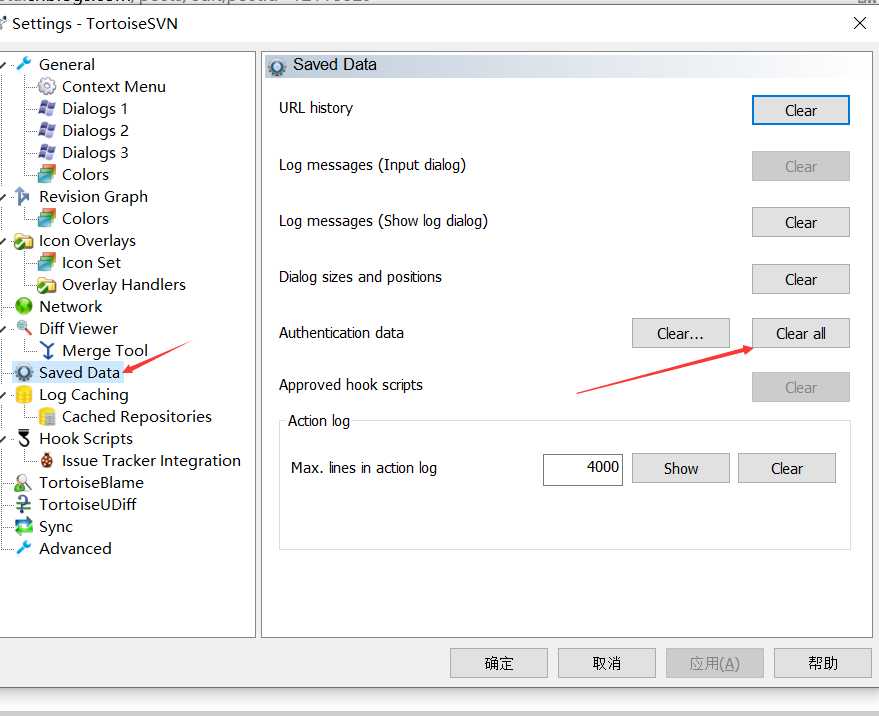Viewport: 879px width, 716px height.
Task: Click the Icon Overlays folder icon
Action: [x=24, y=241]
